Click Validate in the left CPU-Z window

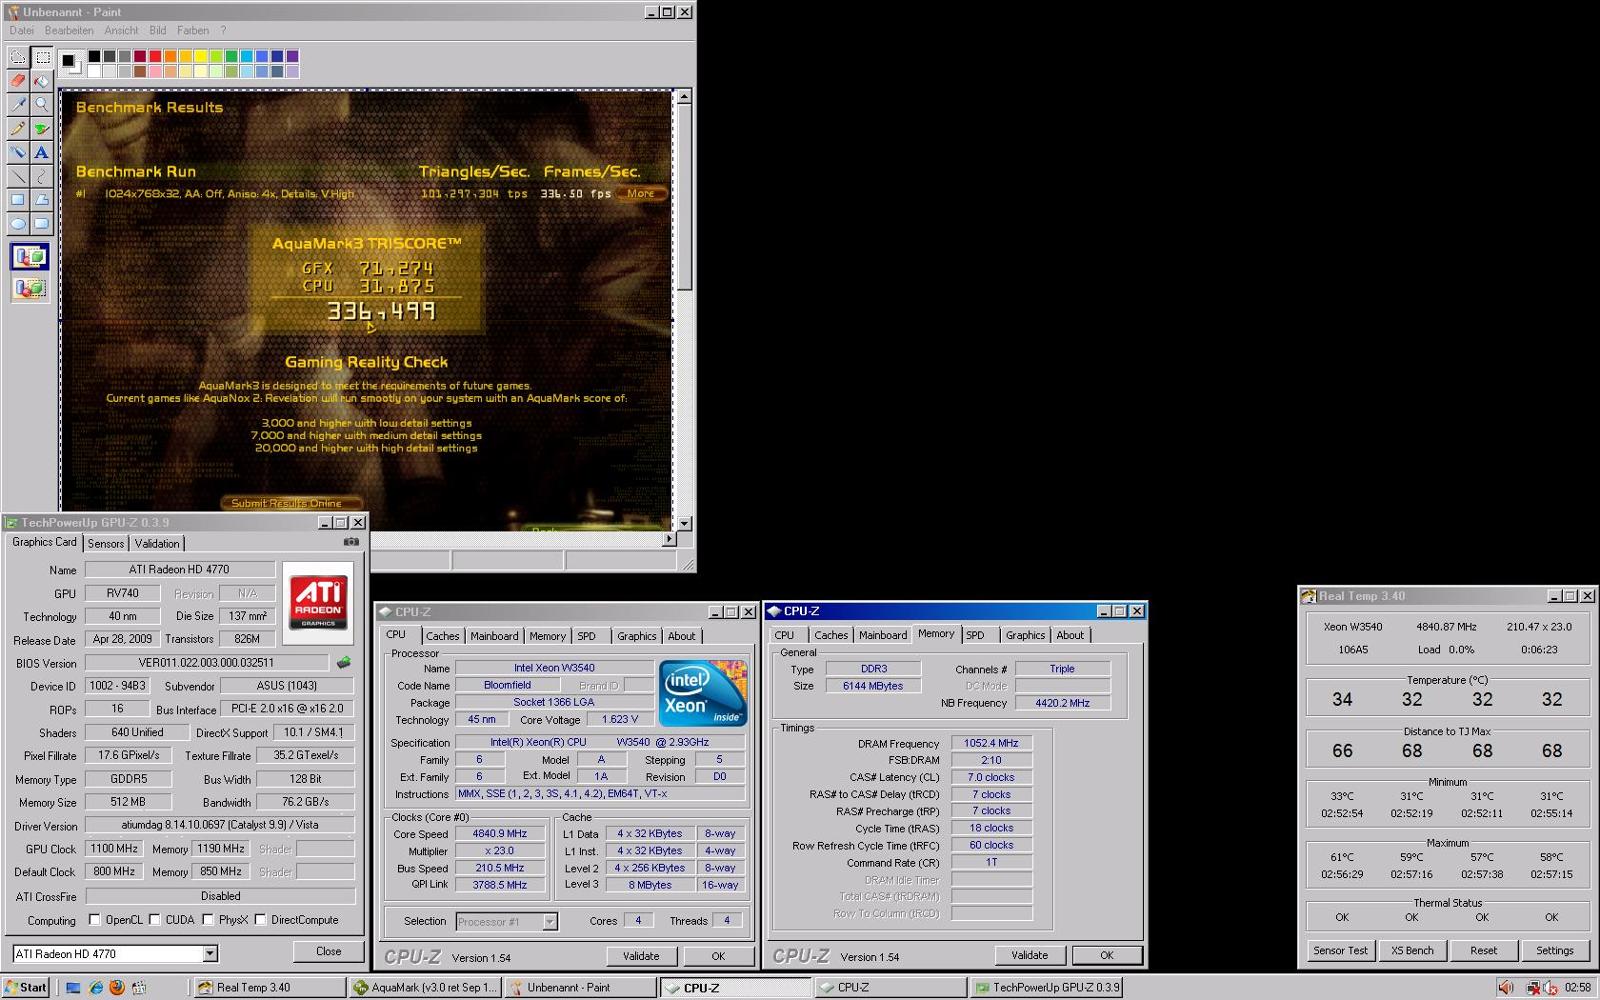point(641,956)
